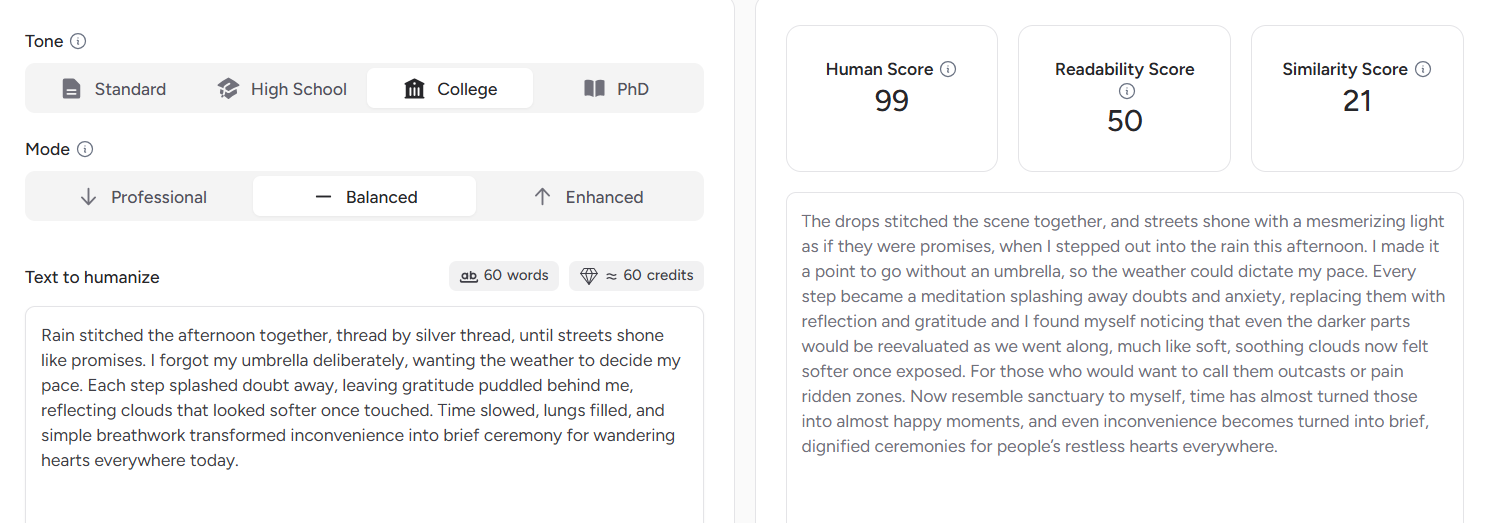Select the Balanced mode
Screen dimensions: 1485x523
pos(365,197)
